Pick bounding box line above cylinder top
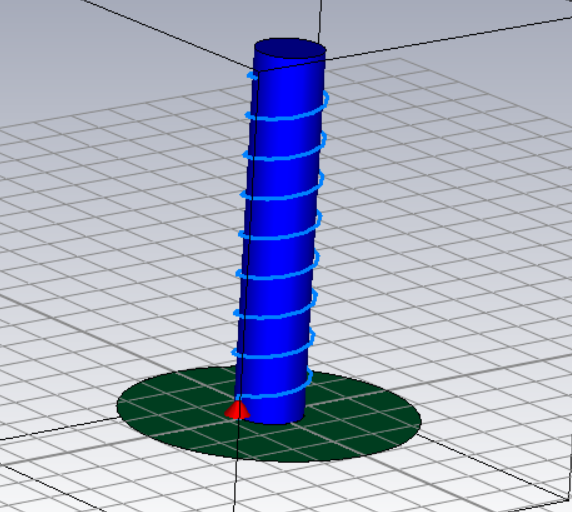 pos(320,20)
